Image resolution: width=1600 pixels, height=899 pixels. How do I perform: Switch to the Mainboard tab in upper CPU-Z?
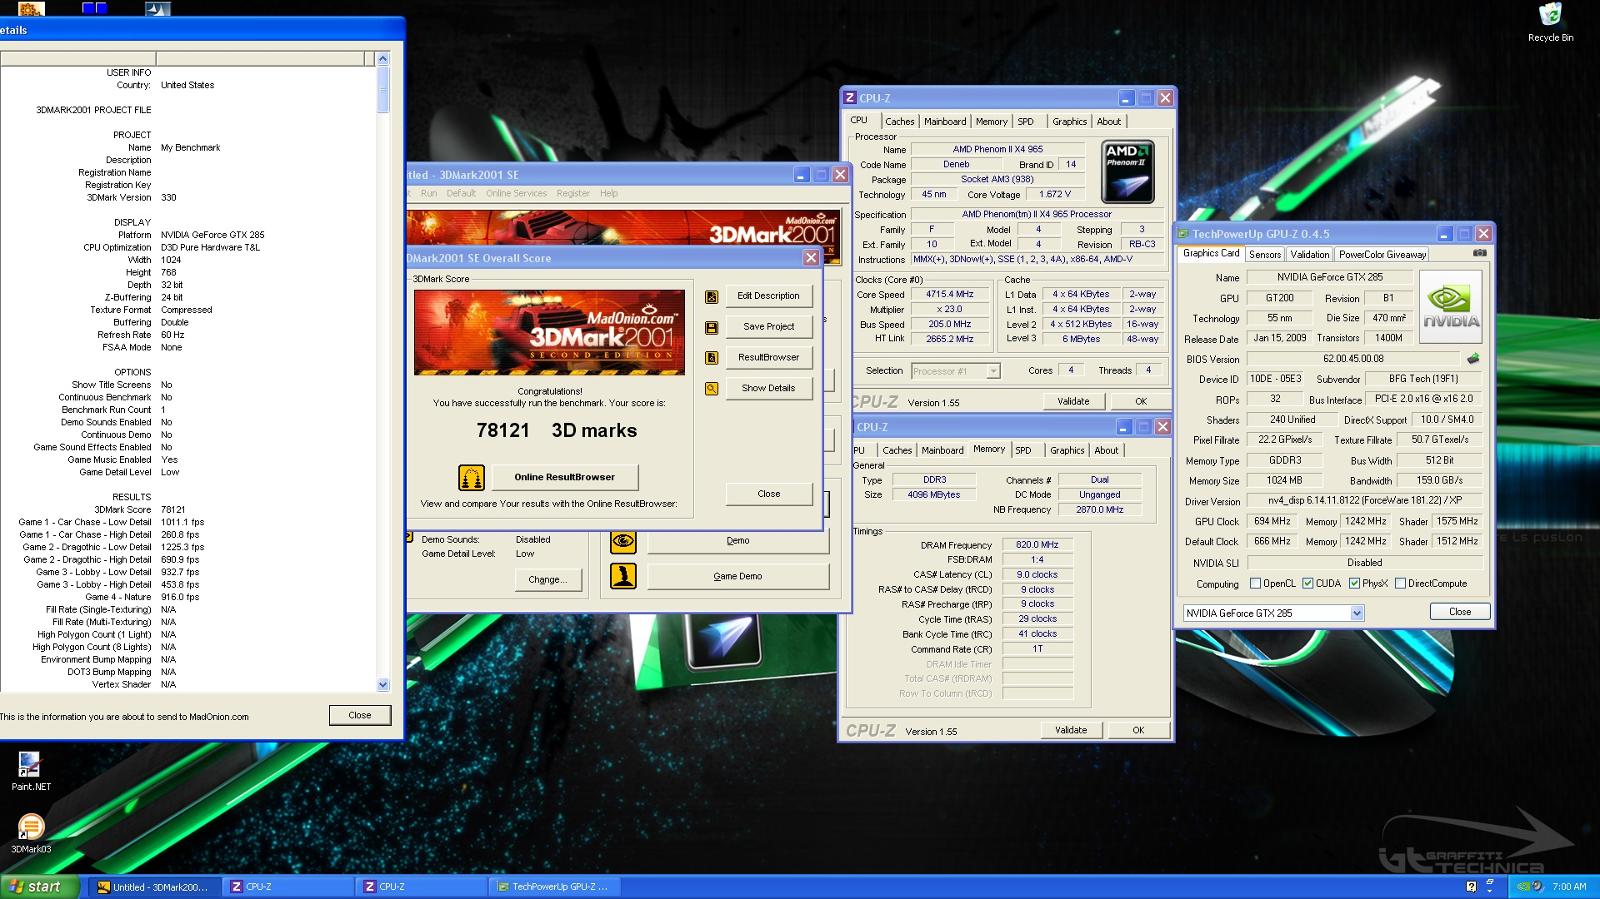tap(945, 122)
